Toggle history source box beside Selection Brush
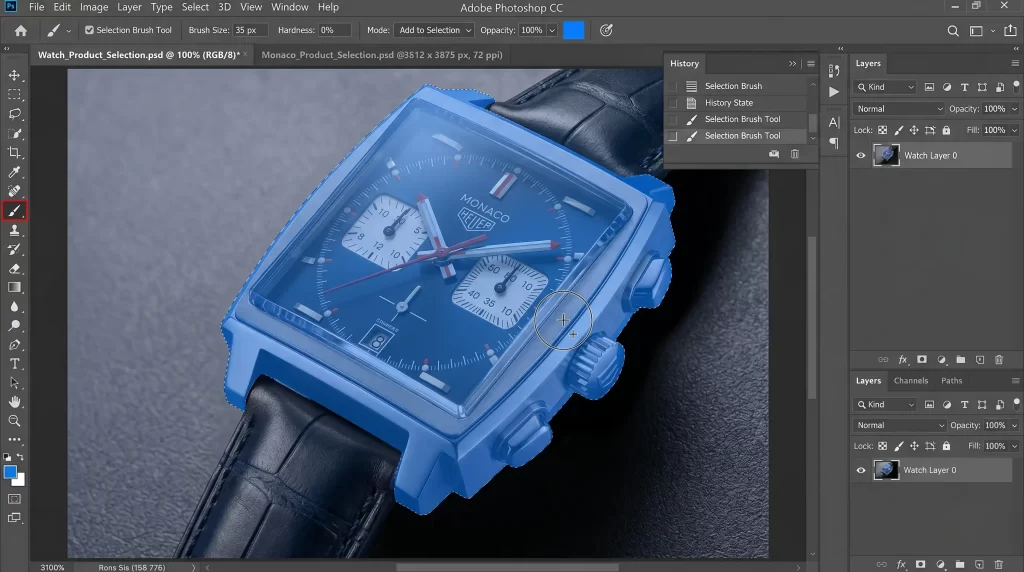The height and width of the screenshot is (572, 1024). click(x=673, y=86)
